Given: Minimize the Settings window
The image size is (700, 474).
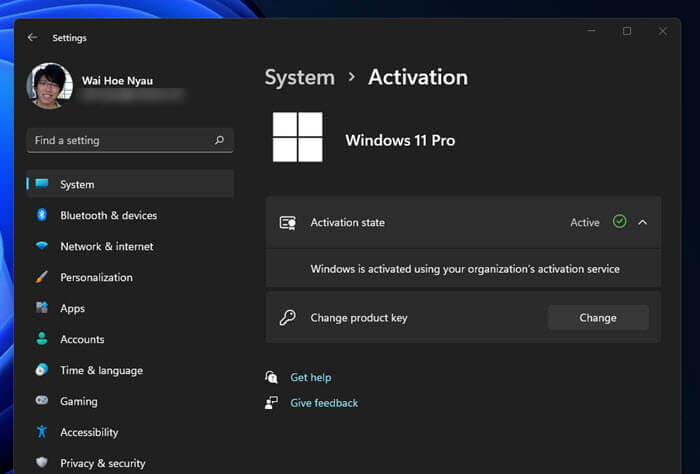Looking at the screenshot, I should [x=592, y=31].
